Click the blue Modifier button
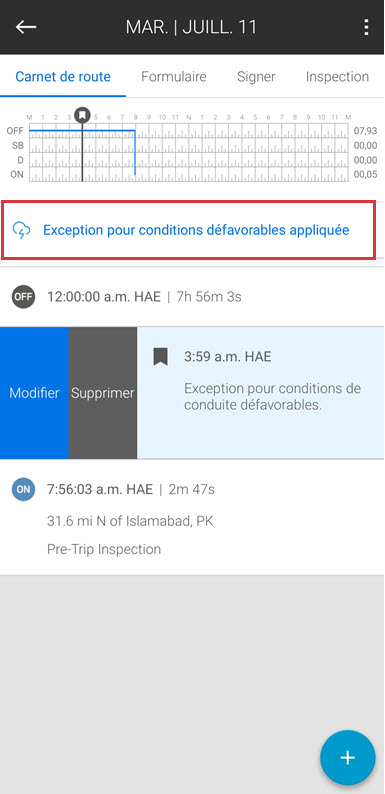The width and height of the screenshot is (385, 794). pos(34,393)
